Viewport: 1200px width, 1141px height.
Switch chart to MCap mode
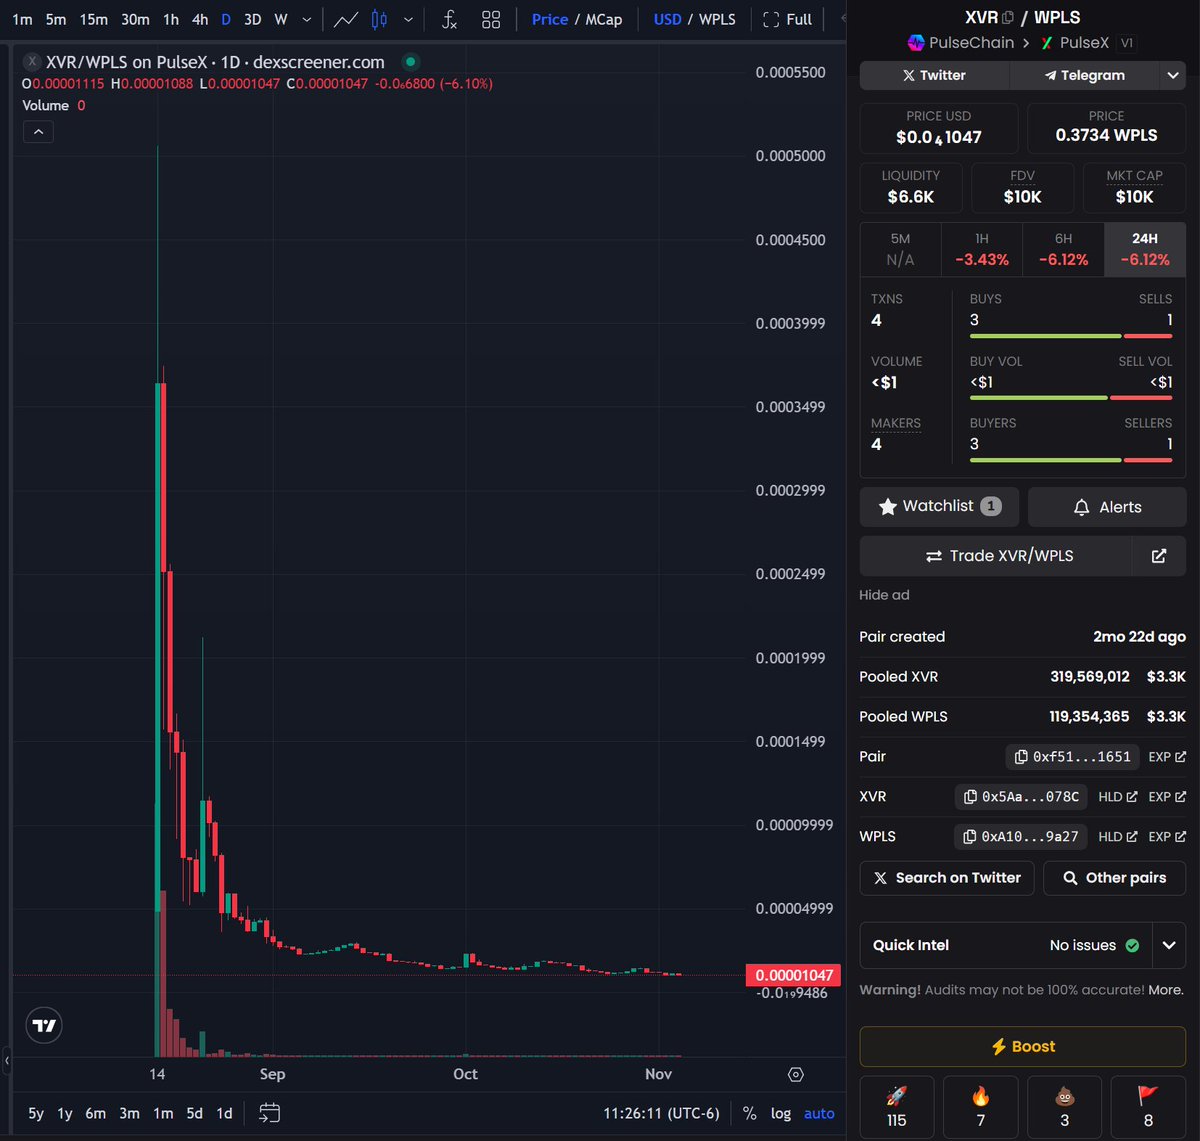[x=603, y=19]
